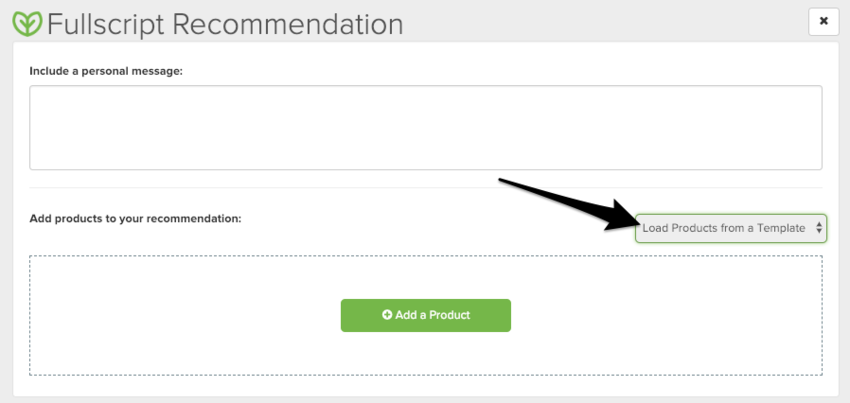This screenshot has width=850, height=403.
Task: Click the "Add products to your recommendation:" label
Action: [136, 218]
